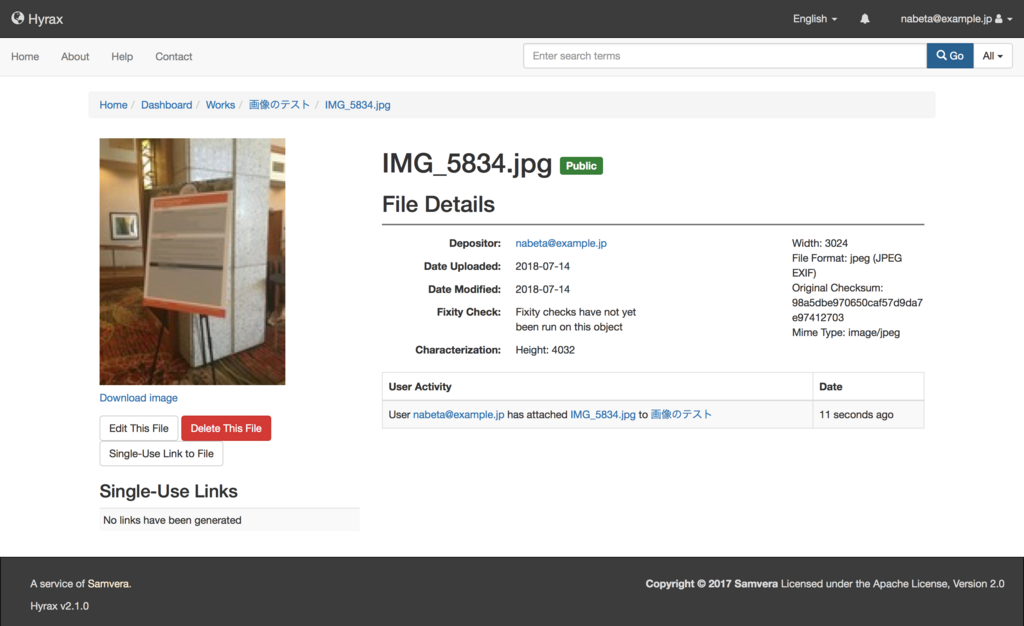The height and width of the screenshot is (626, 1024).
Task: Go to Home in the navigation bar
Action: point(25,57)
